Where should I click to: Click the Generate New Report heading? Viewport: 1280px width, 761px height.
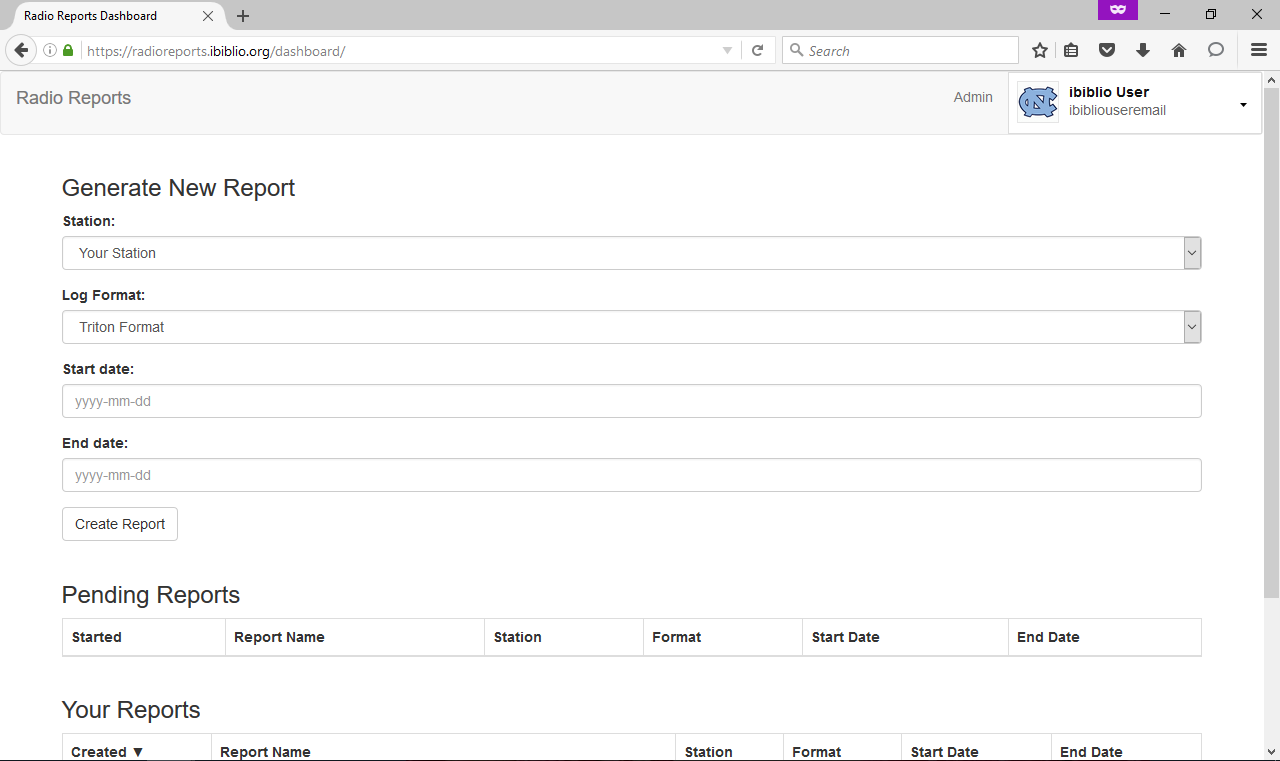[x=178, y=188]
